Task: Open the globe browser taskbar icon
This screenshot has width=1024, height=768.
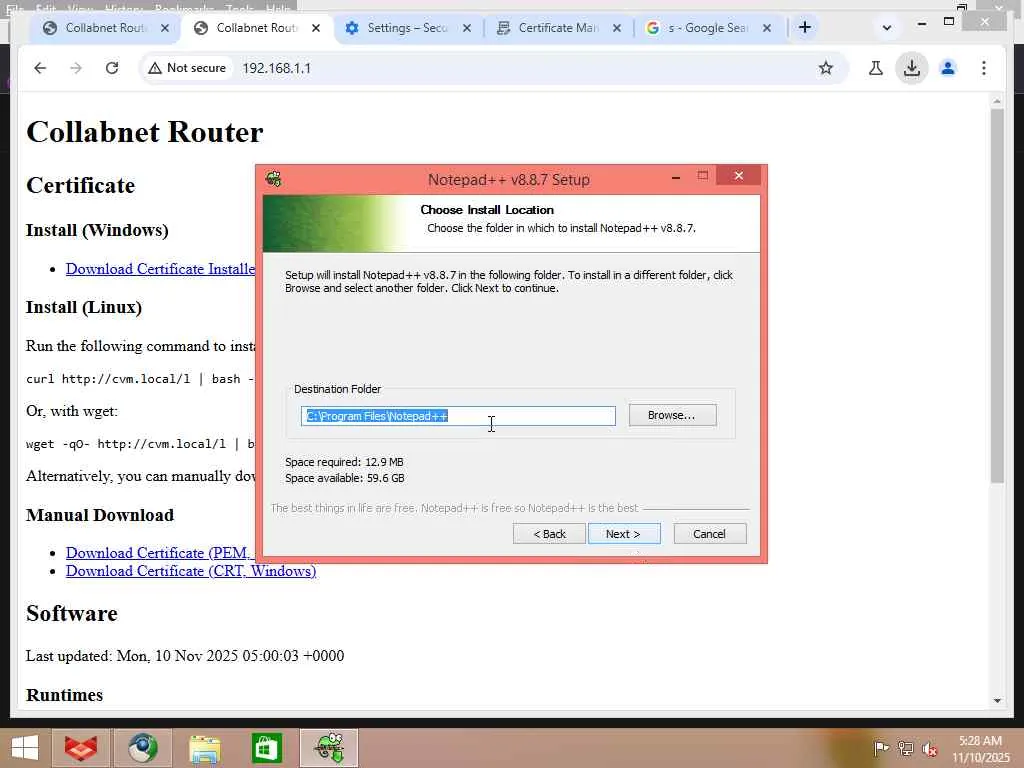Action: pyautogui.click(x=142, y=748)
